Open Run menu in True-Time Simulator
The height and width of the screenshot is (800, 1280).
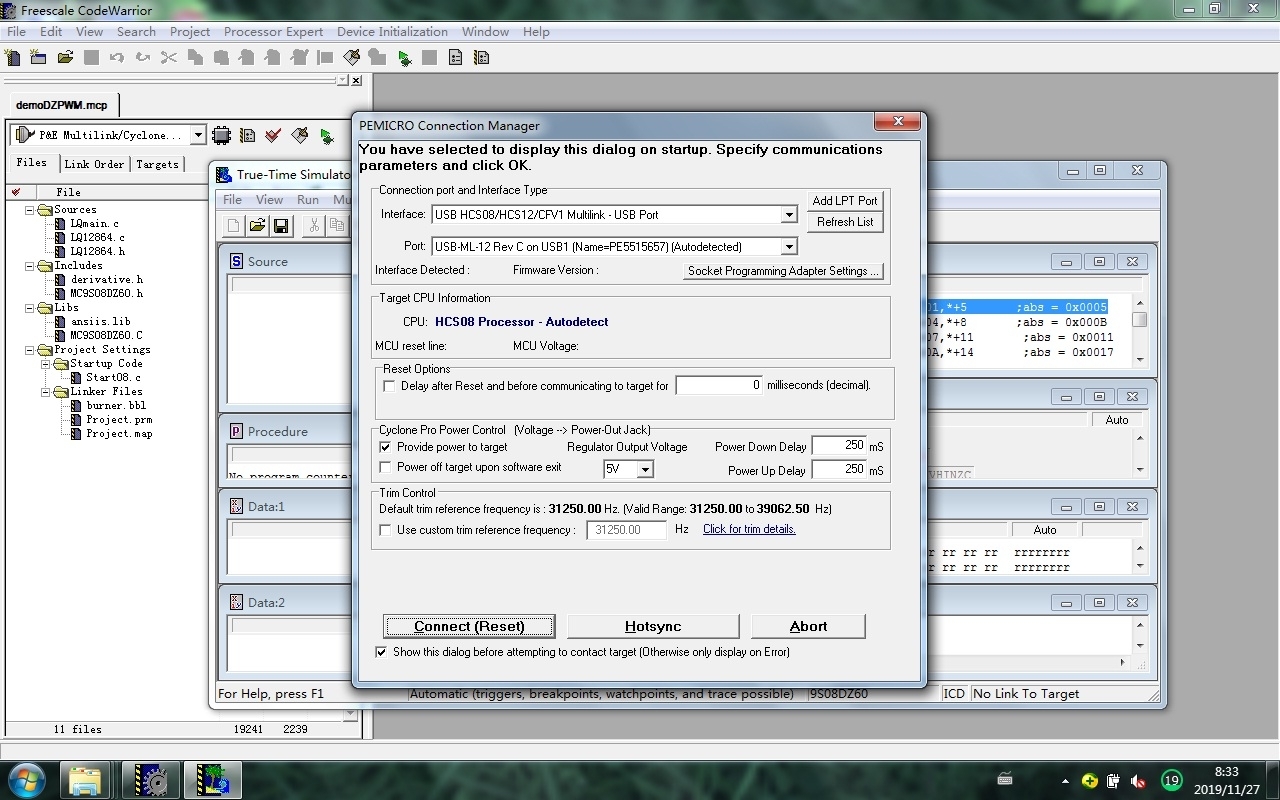click(x=308, y=200)
